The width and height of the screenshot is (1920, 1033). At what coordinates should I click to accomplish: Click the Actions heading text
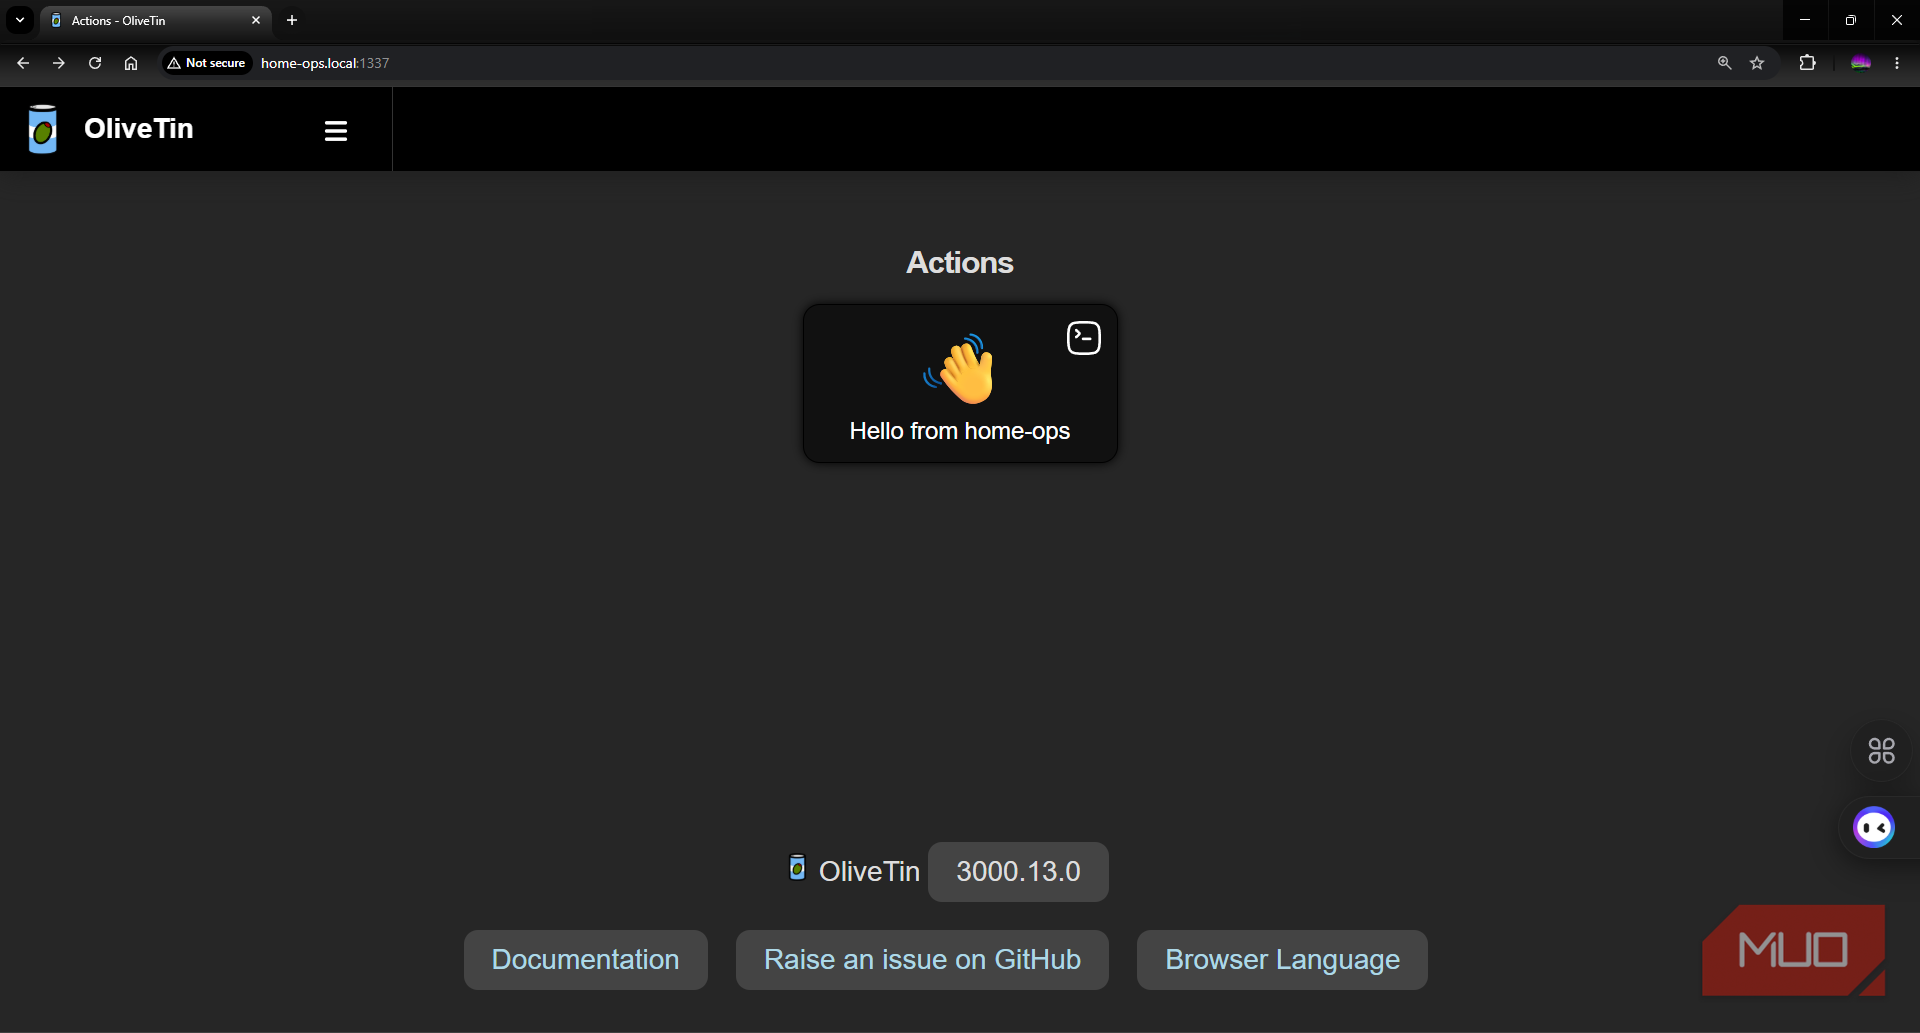point(960,262)
